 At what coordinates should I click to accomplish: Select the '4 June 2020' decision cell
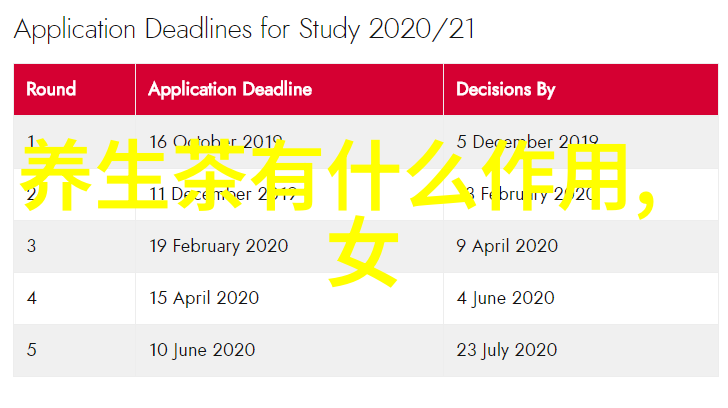pos(504,298)
